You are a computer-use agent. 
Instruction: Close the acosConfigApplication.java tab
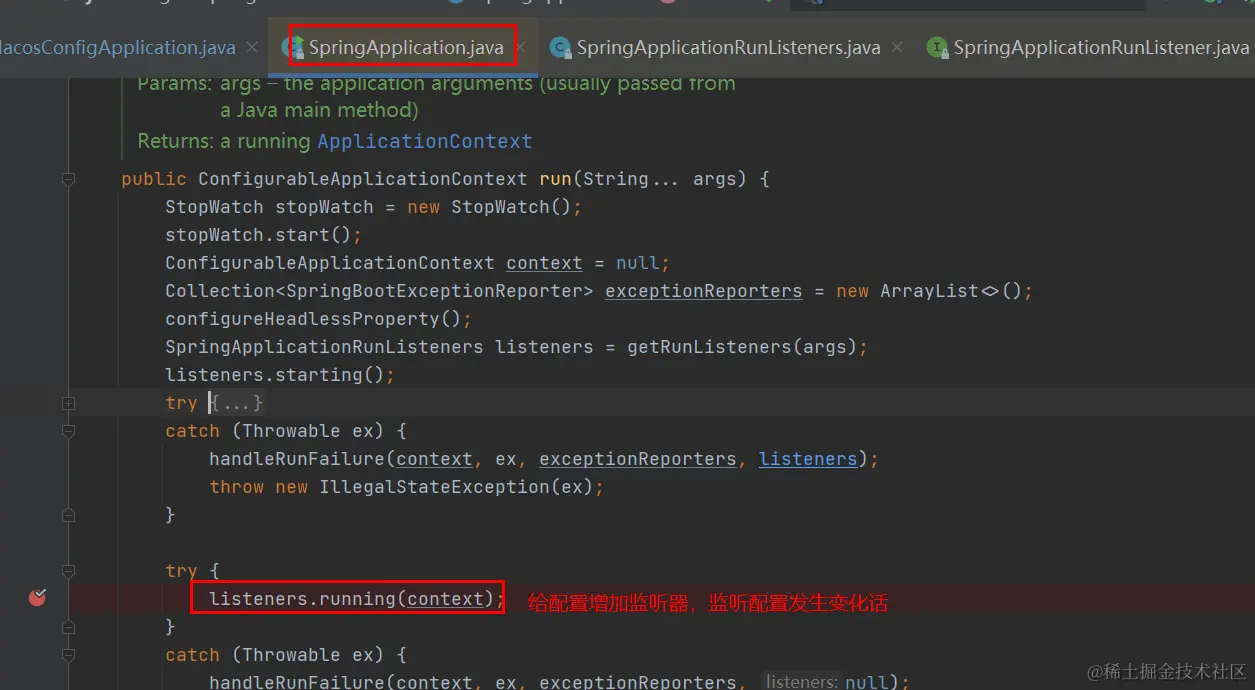tap(252, 47)
